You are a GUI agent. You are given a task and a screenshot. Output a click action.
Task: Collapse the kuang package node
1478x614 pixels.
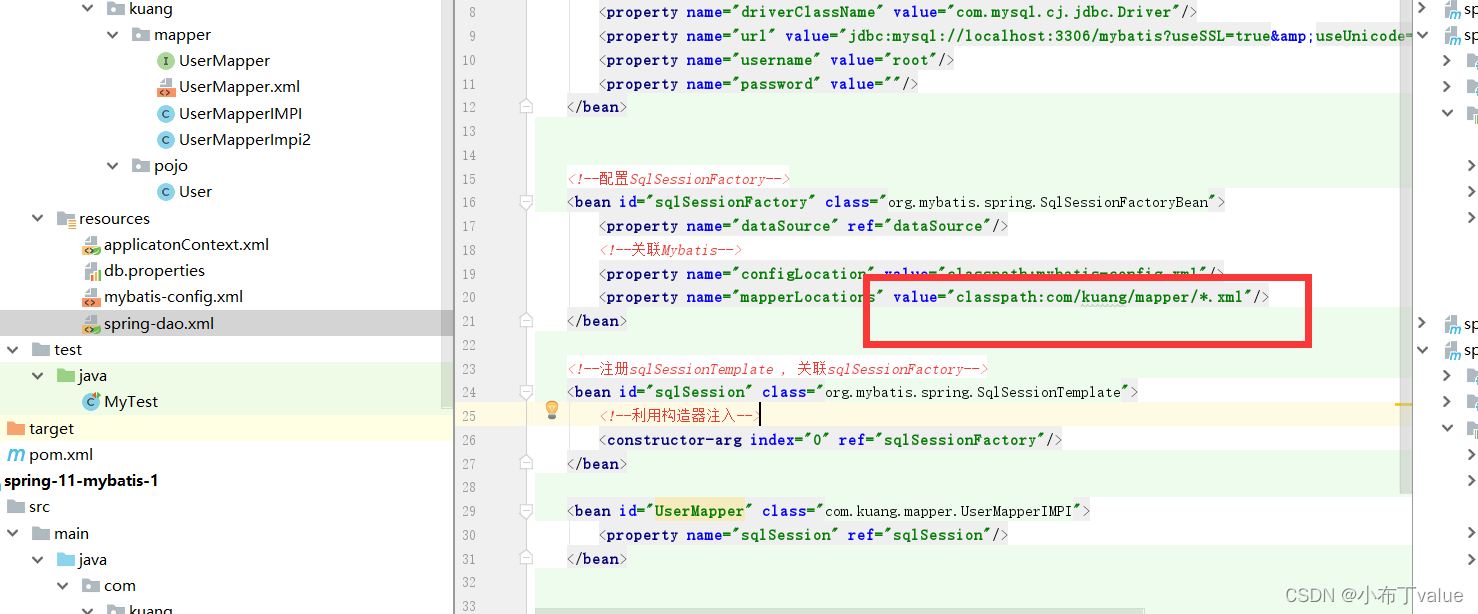point(88,9)
